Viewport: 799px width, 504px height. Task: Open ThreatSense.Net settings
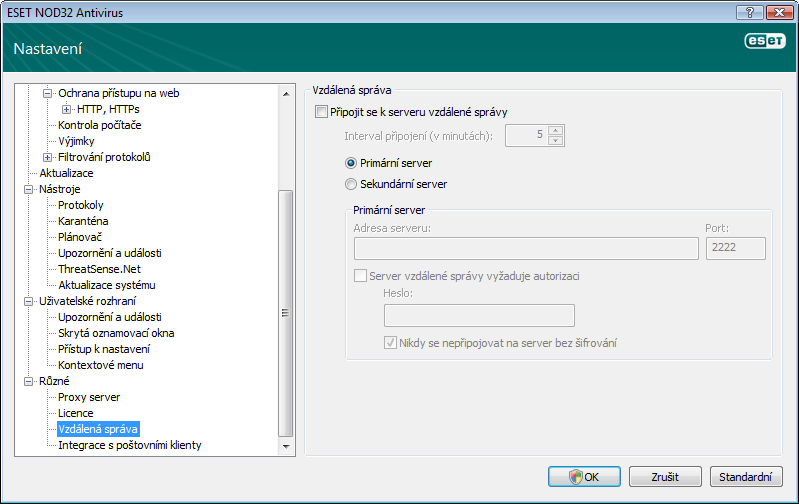point(99,269)
